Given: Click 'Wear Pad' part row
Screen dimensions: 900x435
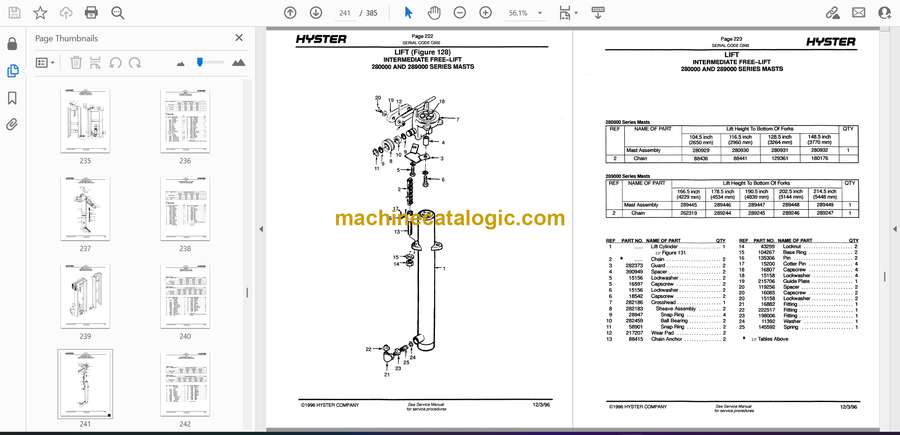Looking at the screenshot, I should point(667,333).
